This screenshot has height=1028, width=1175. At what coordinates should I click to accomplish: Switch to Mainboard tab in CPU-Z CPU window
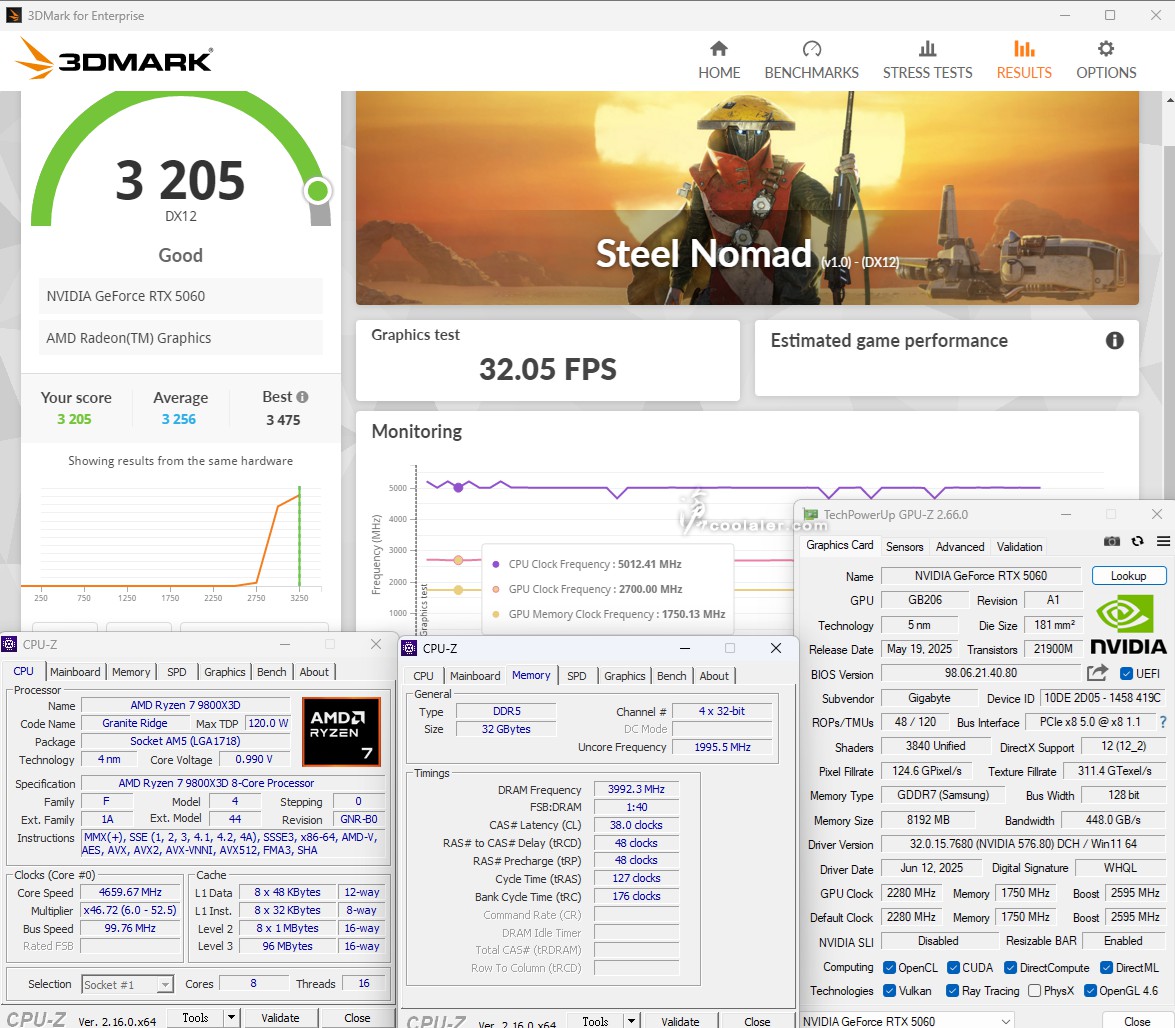tap(75, 672)
